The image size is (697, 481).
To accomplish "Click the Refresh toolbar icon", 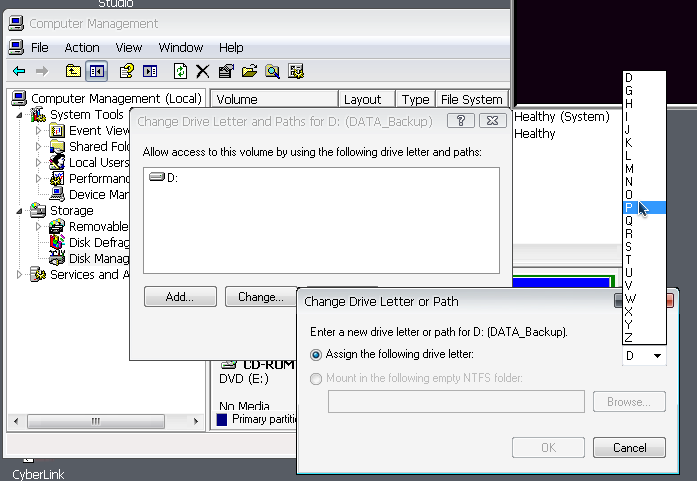I will click(x=180, y=71).
